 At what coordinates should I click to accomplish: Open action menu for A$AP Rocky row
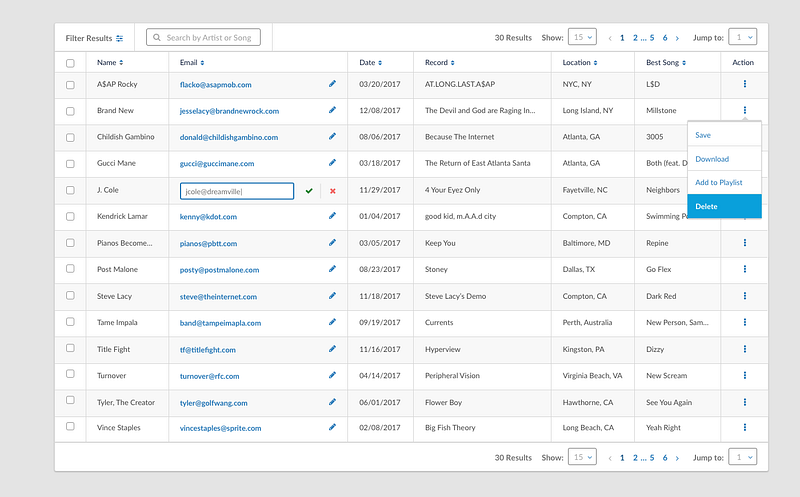click(744, 84)
